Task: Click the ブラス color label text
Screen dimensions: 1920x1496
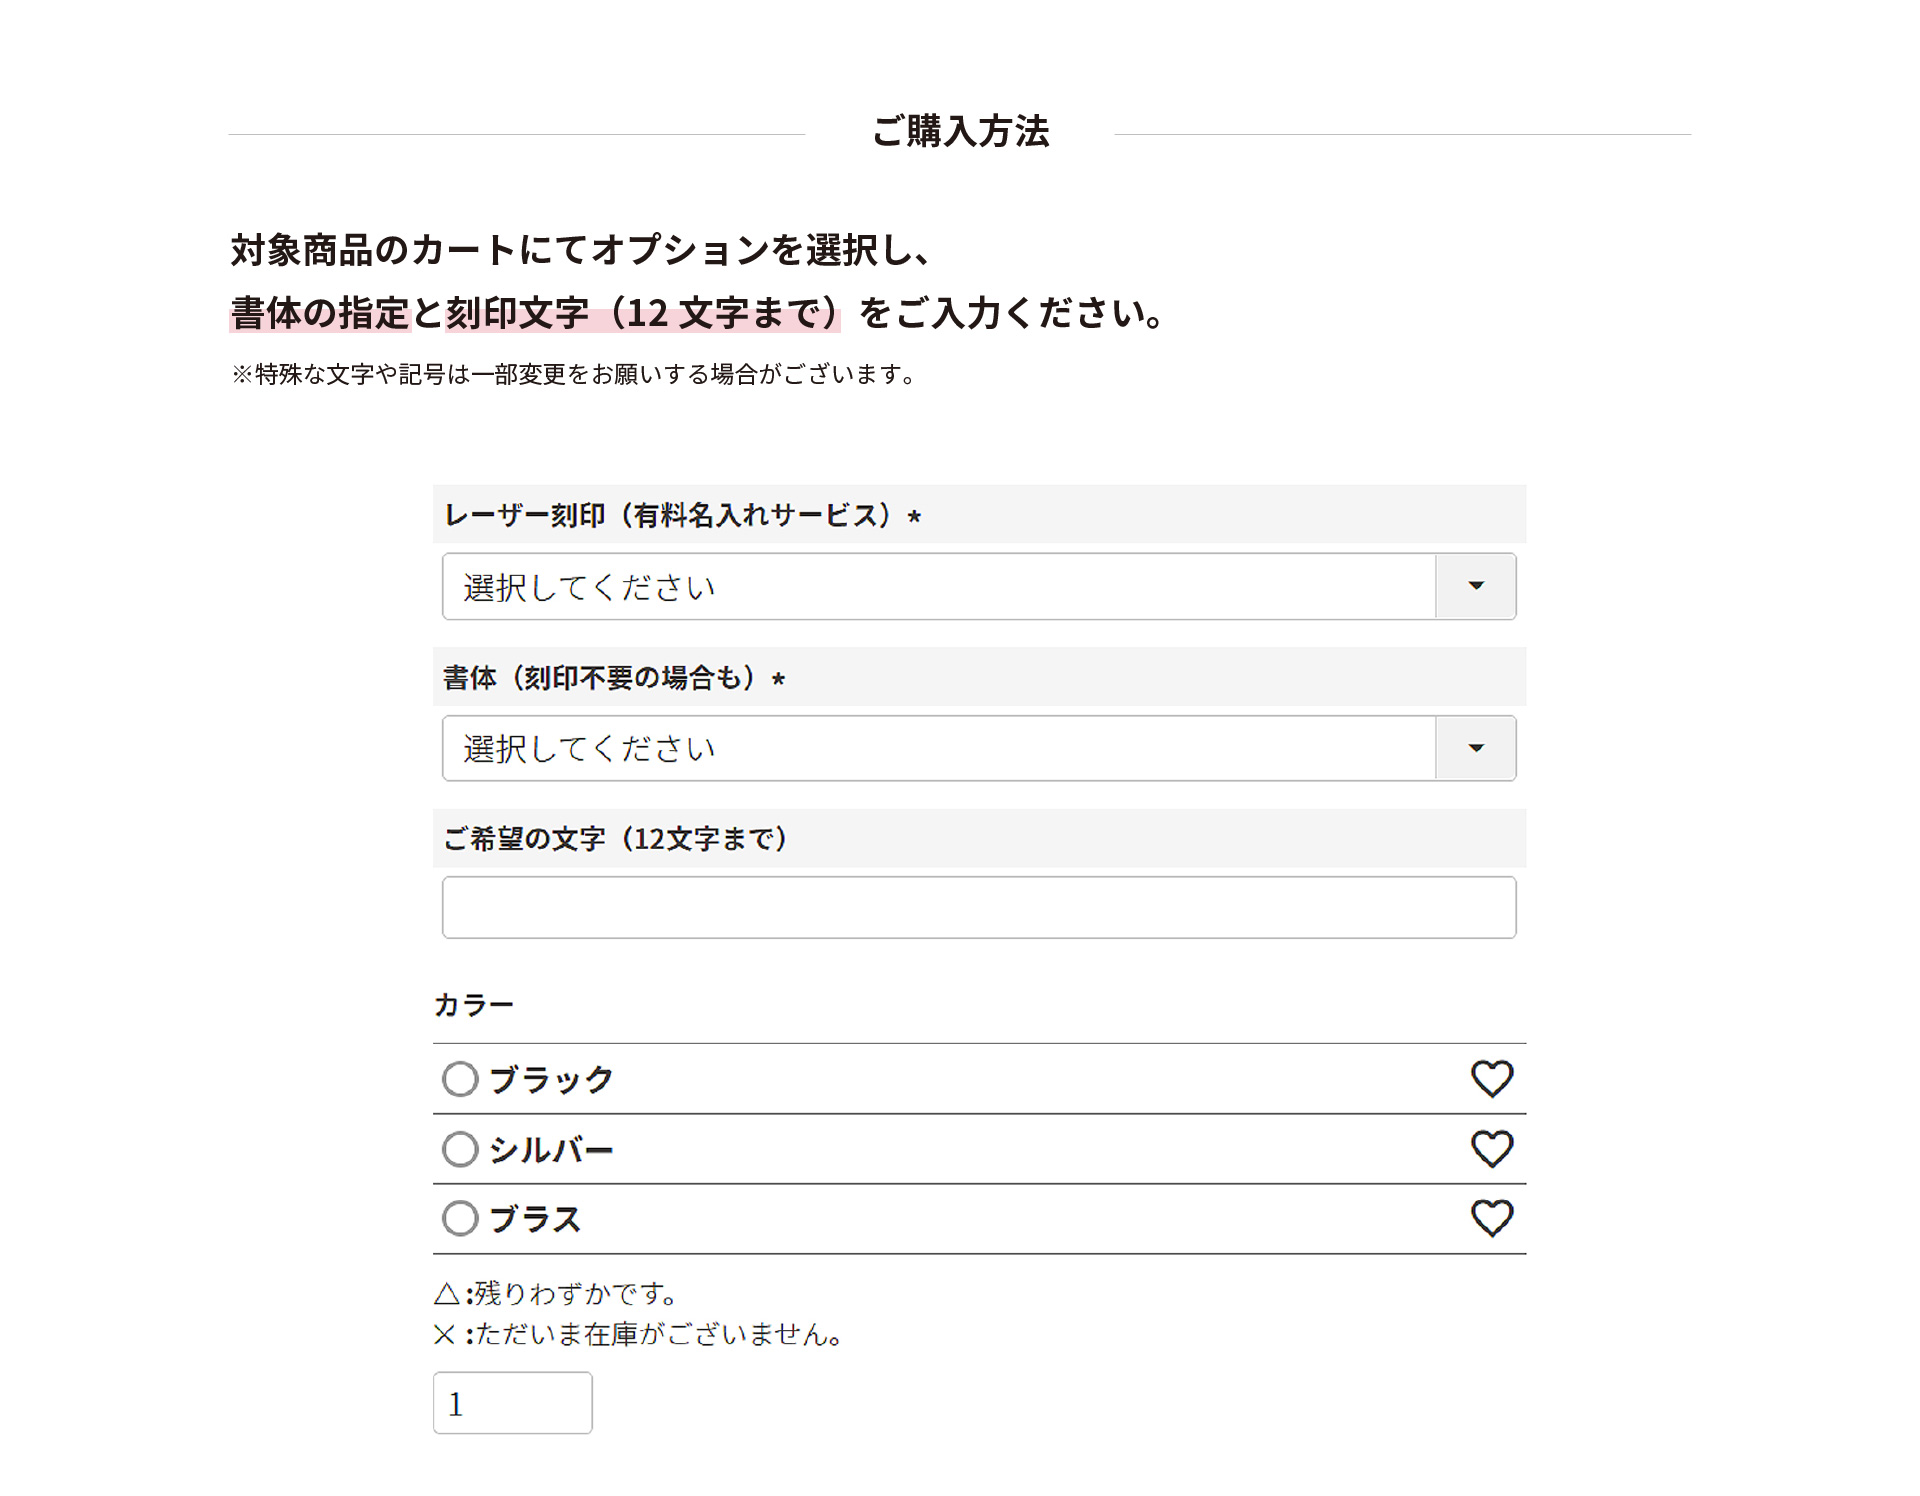Action: coord(535,1218)
